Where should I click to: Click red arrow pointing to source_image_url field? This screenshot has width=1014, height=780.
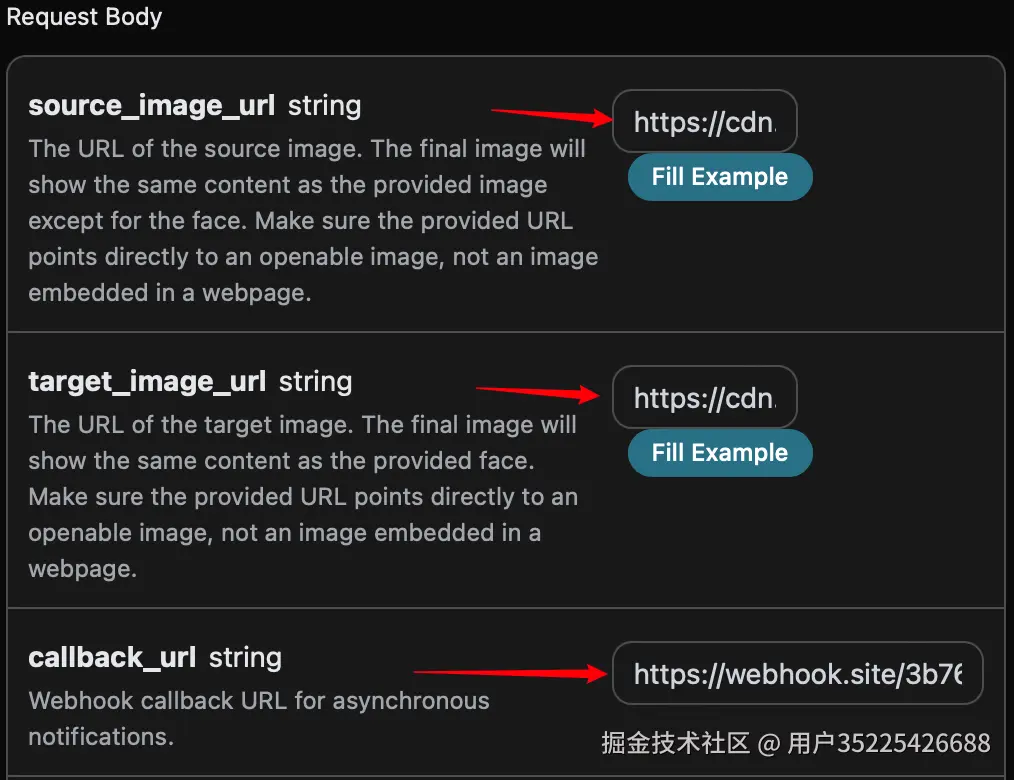coord(552,115)
